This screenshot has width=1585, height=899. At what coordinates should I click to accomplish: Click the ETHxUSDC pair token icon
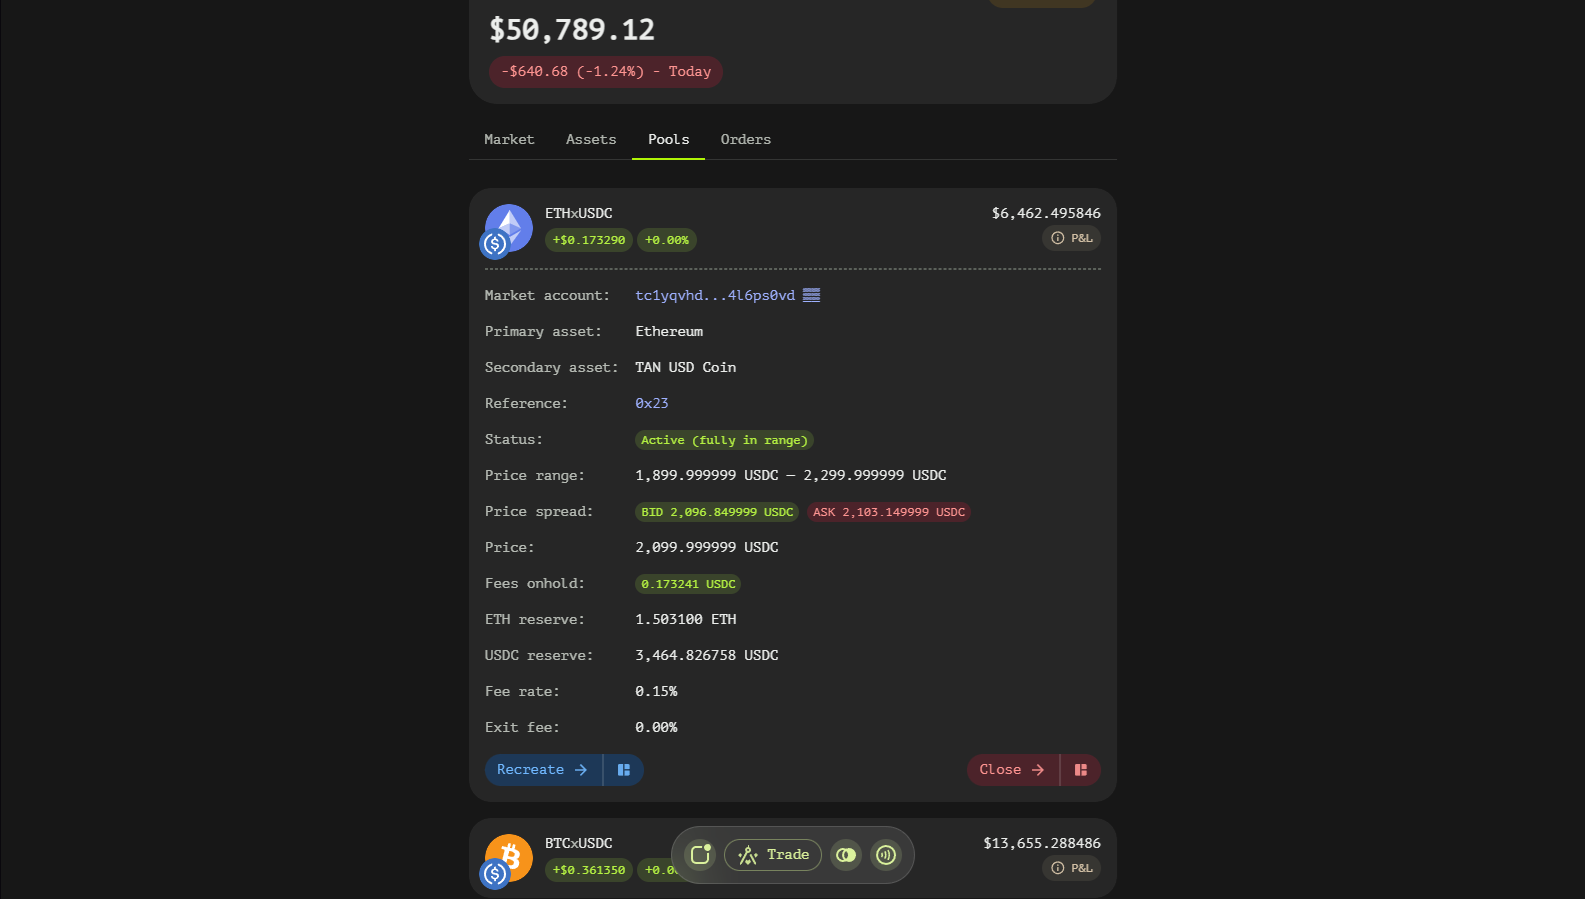click(x=508, y=230)
